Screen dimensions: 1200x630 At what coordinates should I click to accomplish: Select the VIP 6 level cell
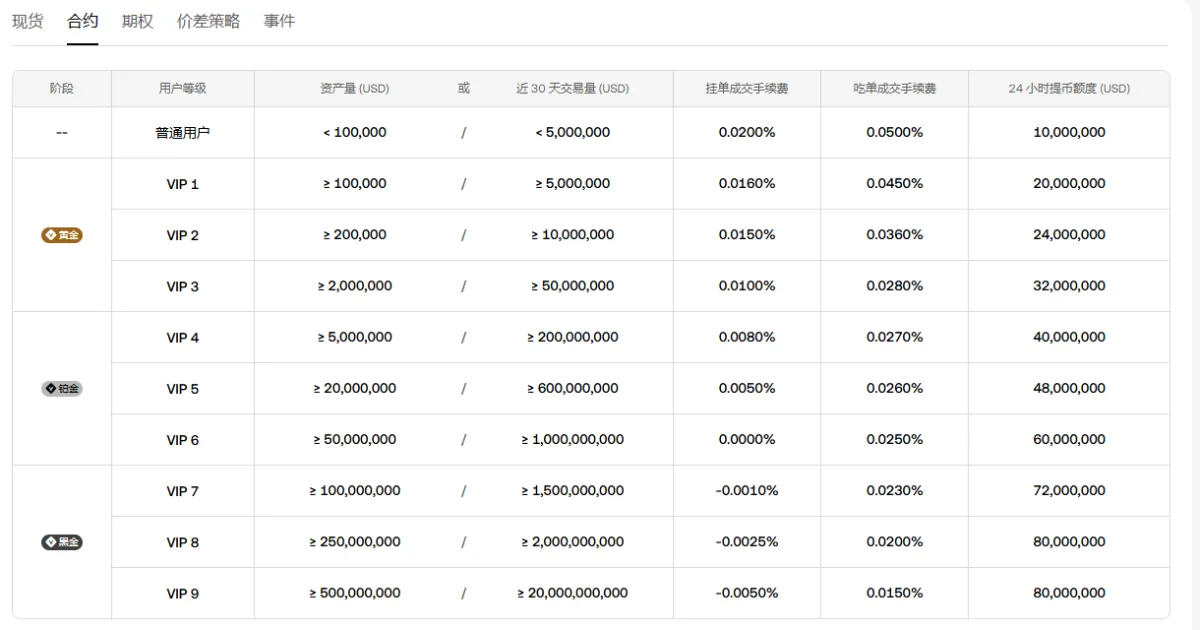pyautogui.click(x=183, y=440)
